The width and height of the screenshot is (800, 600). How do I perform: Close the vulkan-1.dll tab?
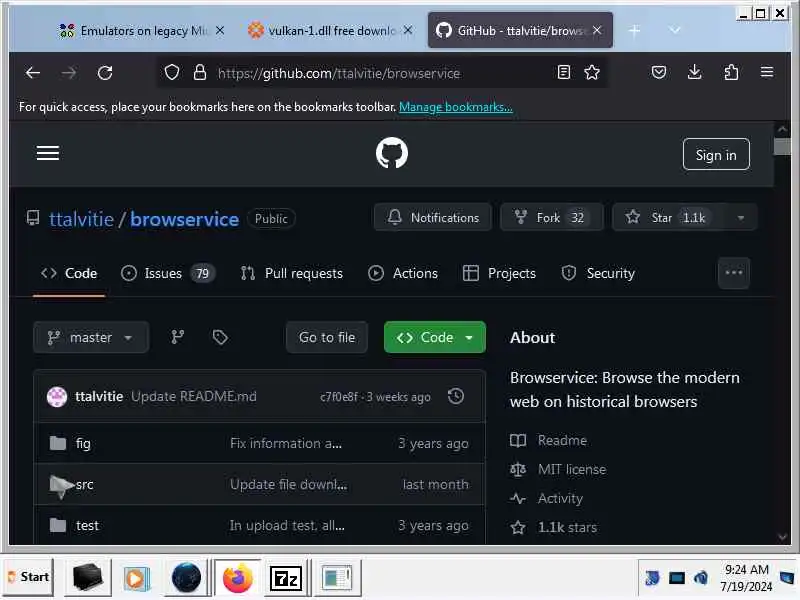pyautogui.click(x=408, y=31)
